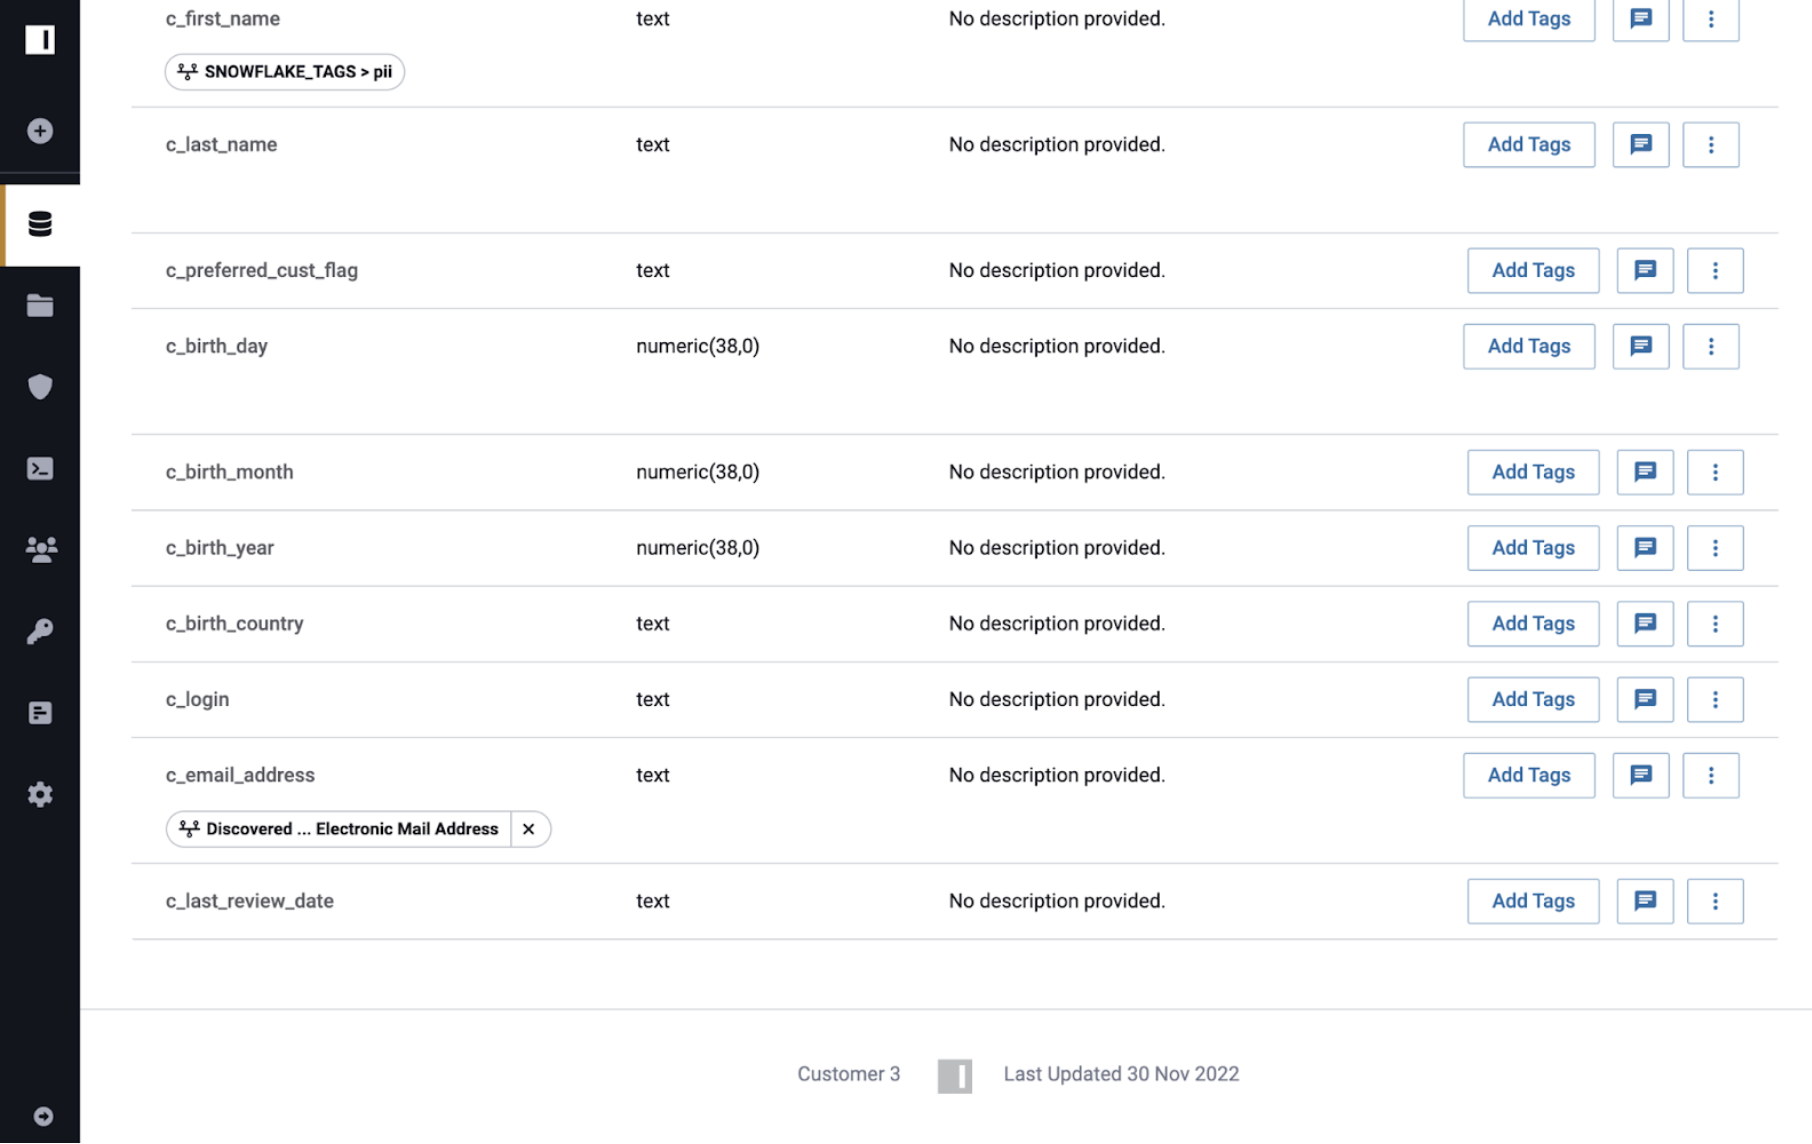
Task: Remove the Discovered Electronic Mail Address tag
Action: point(529,829)
